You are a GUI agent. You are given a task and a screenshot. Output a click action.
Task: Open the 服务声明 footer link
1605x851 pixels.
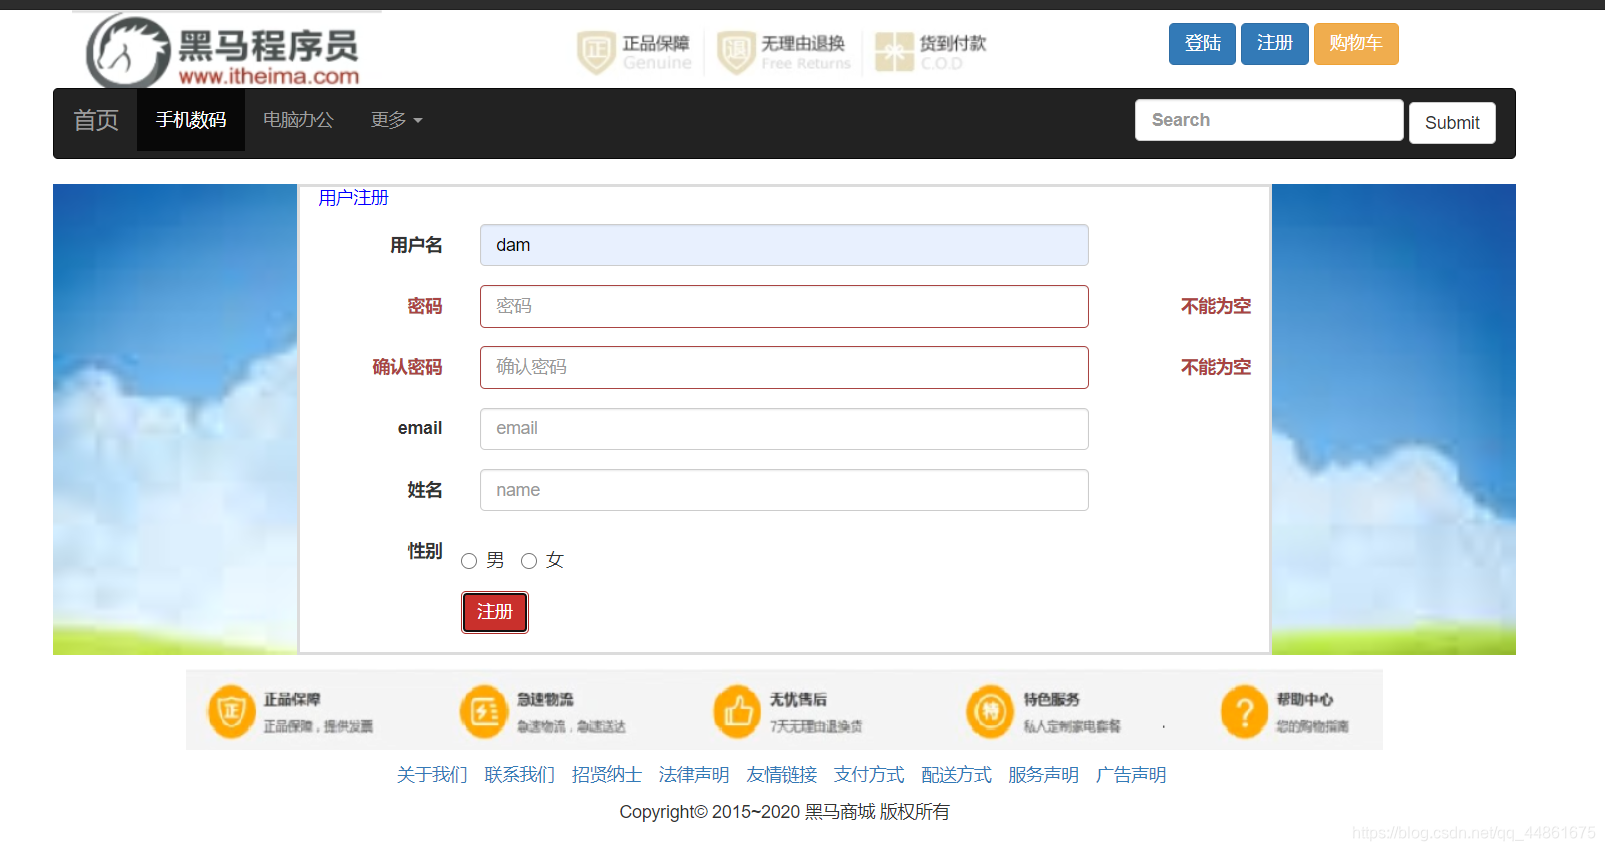[x=1044, y=775]
